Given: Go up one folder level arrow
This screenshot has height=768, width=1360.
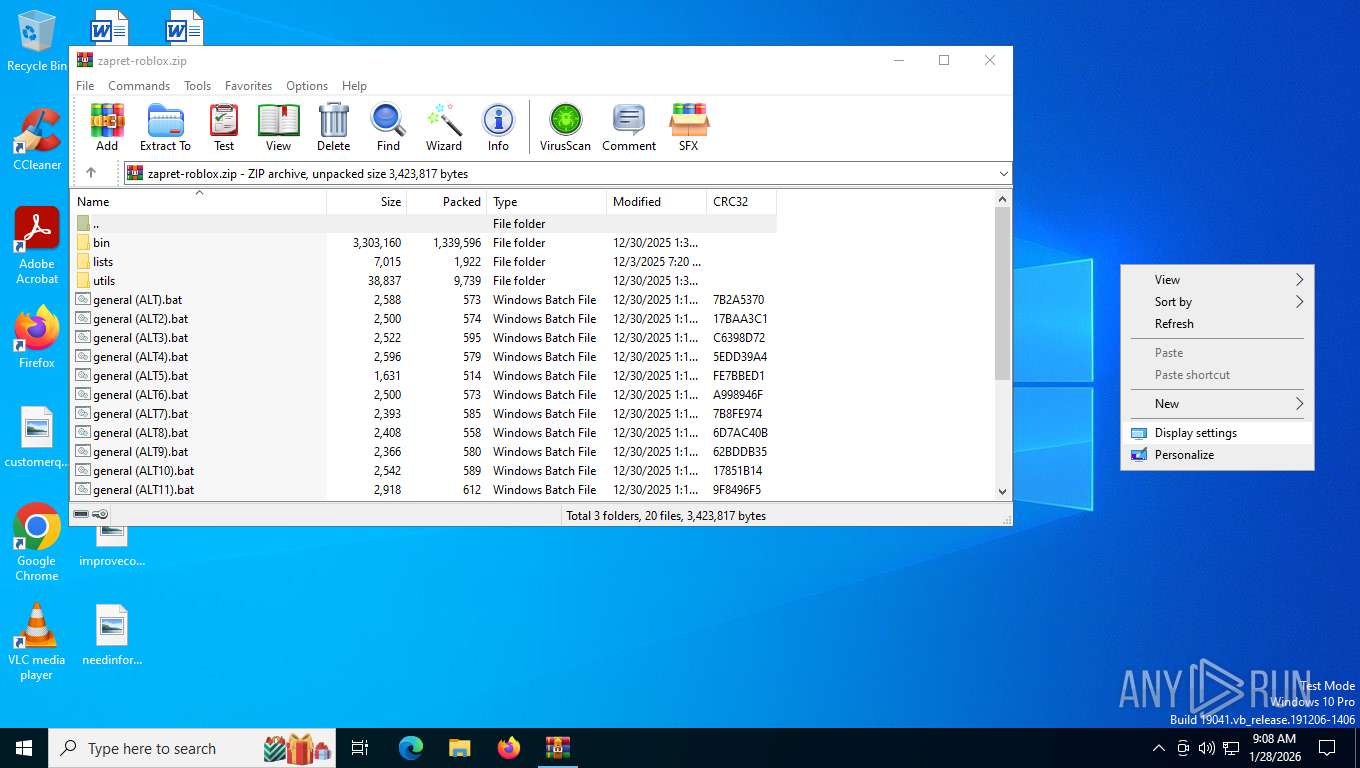Looking at the screenshot, I should 91,173.
